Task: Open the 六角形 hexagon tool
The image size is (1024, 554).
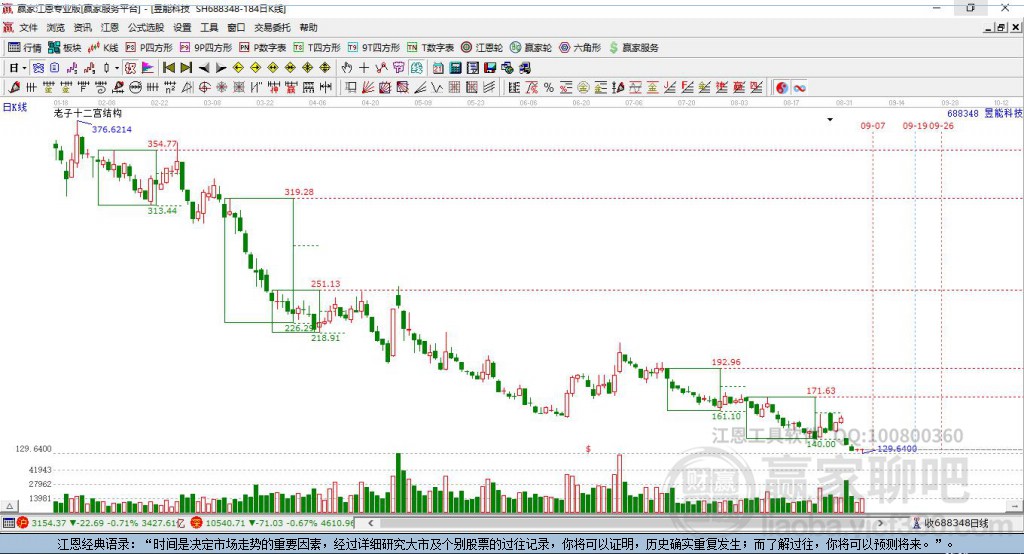Action: click(x=580, y=48)
